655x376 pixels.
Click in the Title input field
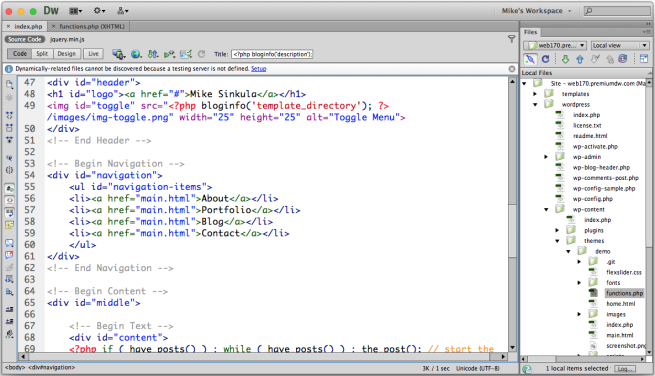(x=272, y=54)
